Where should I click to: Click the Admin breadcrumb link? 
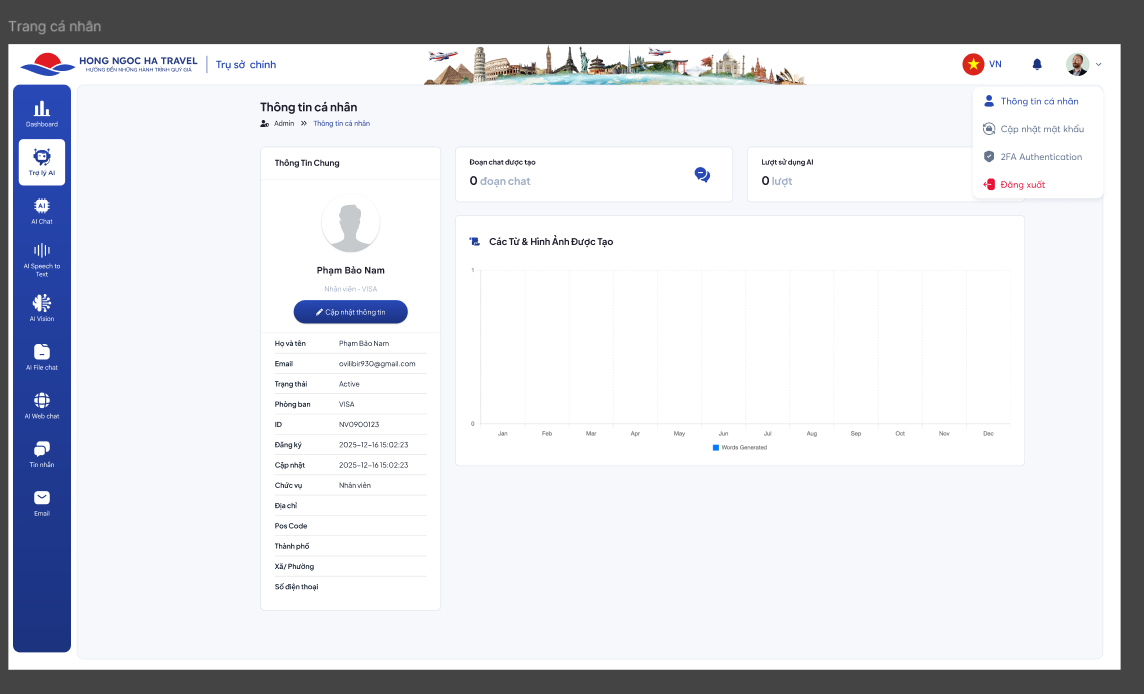(x=284, y=123)
